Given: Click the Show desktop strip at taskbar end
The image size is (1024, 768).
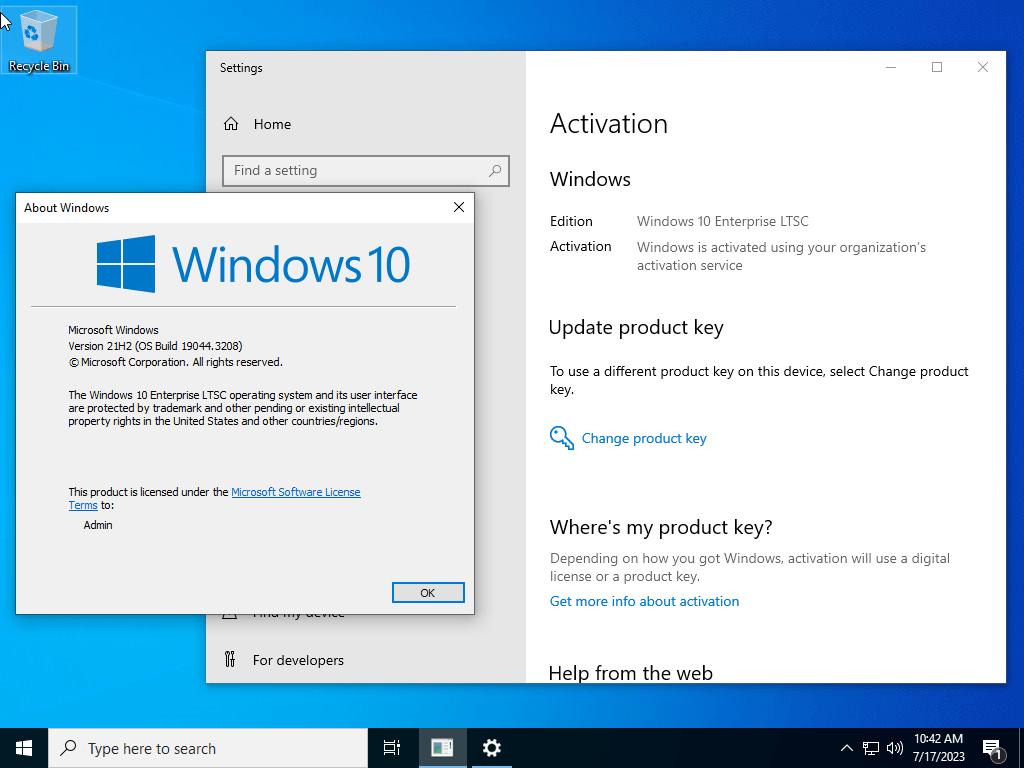Looking at the screenshot, I should coord(1021,748).
